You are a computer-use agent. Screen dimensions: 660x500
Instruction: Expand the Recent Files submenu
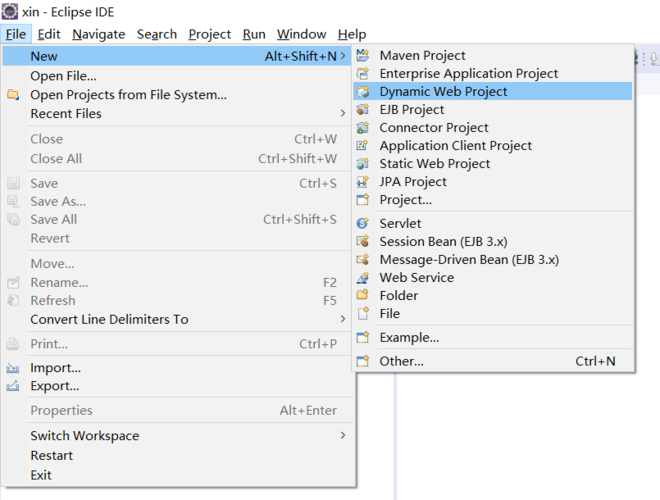(x=343, y=113)
